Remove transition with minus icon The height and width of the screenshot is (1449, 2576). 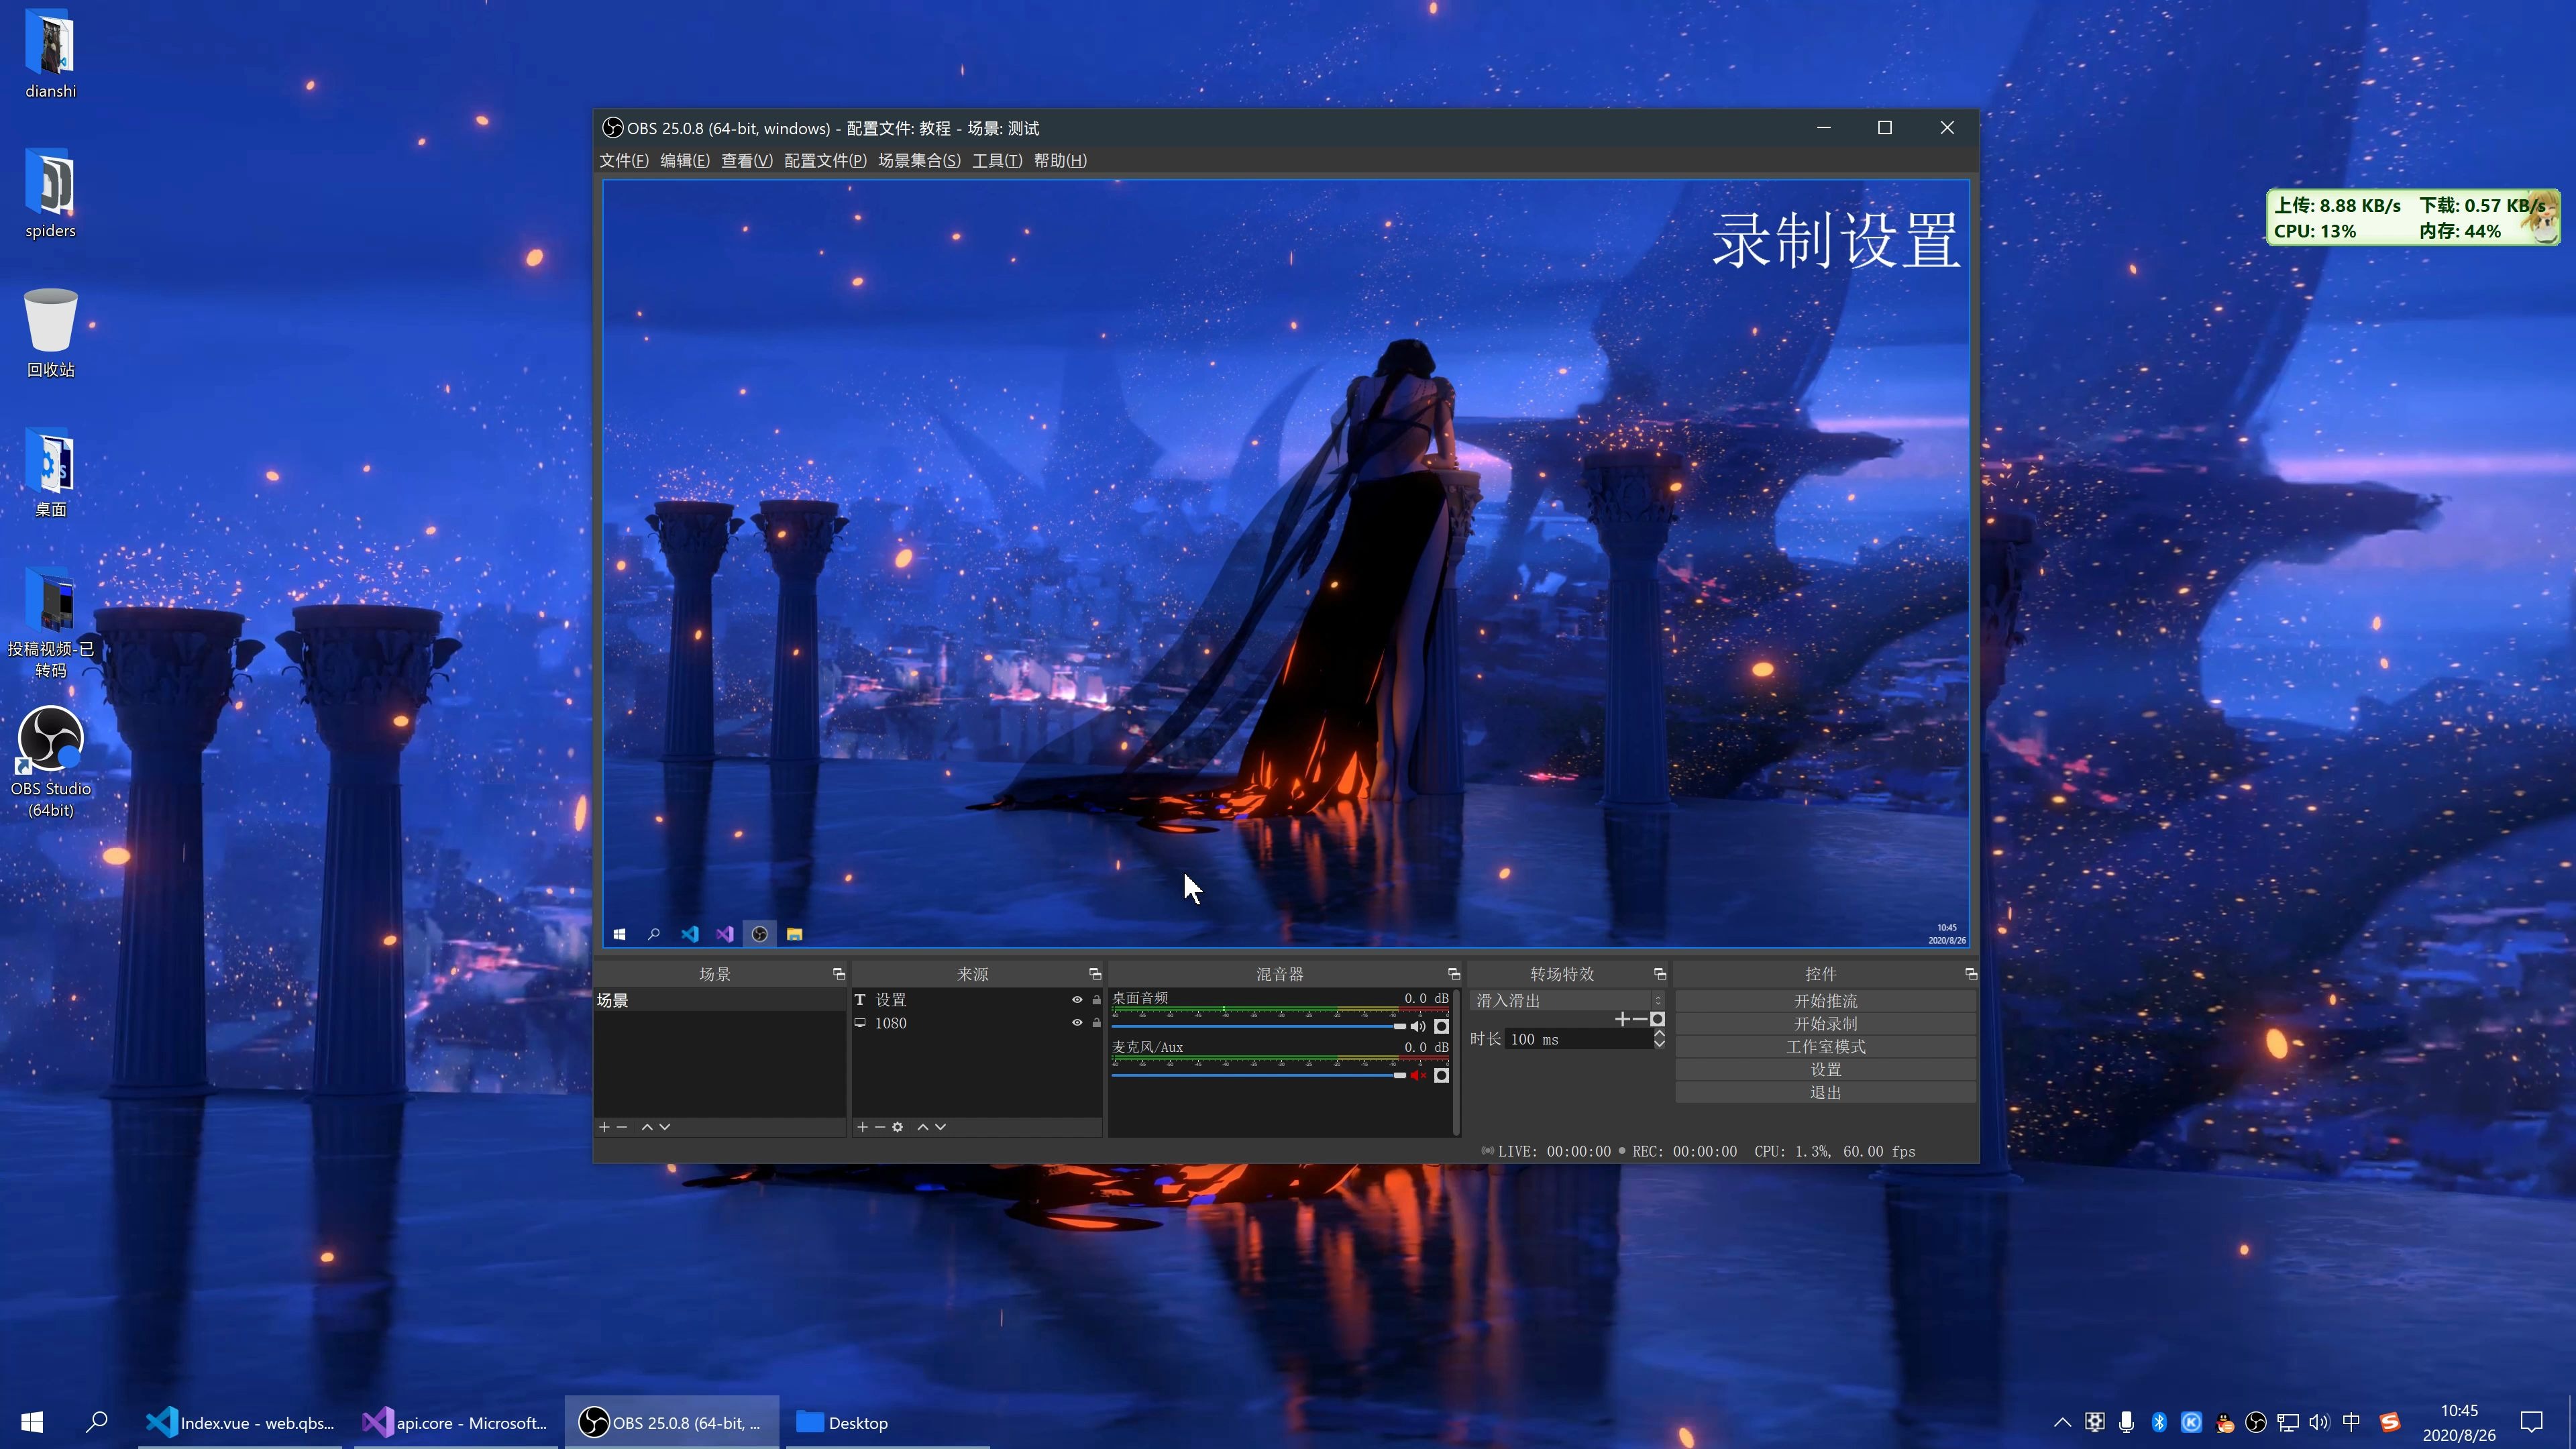[x=1640, y=1019]
